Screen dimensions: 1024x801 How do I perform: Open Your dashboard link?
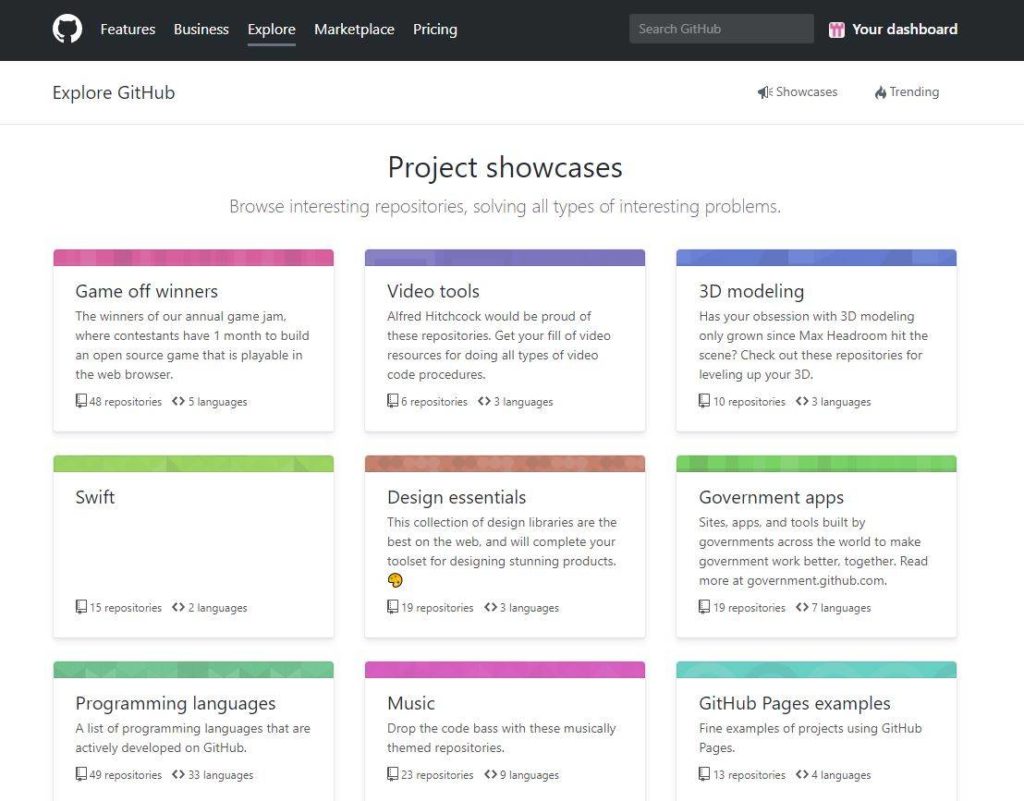pyautogui.click(x=904, y=29)
